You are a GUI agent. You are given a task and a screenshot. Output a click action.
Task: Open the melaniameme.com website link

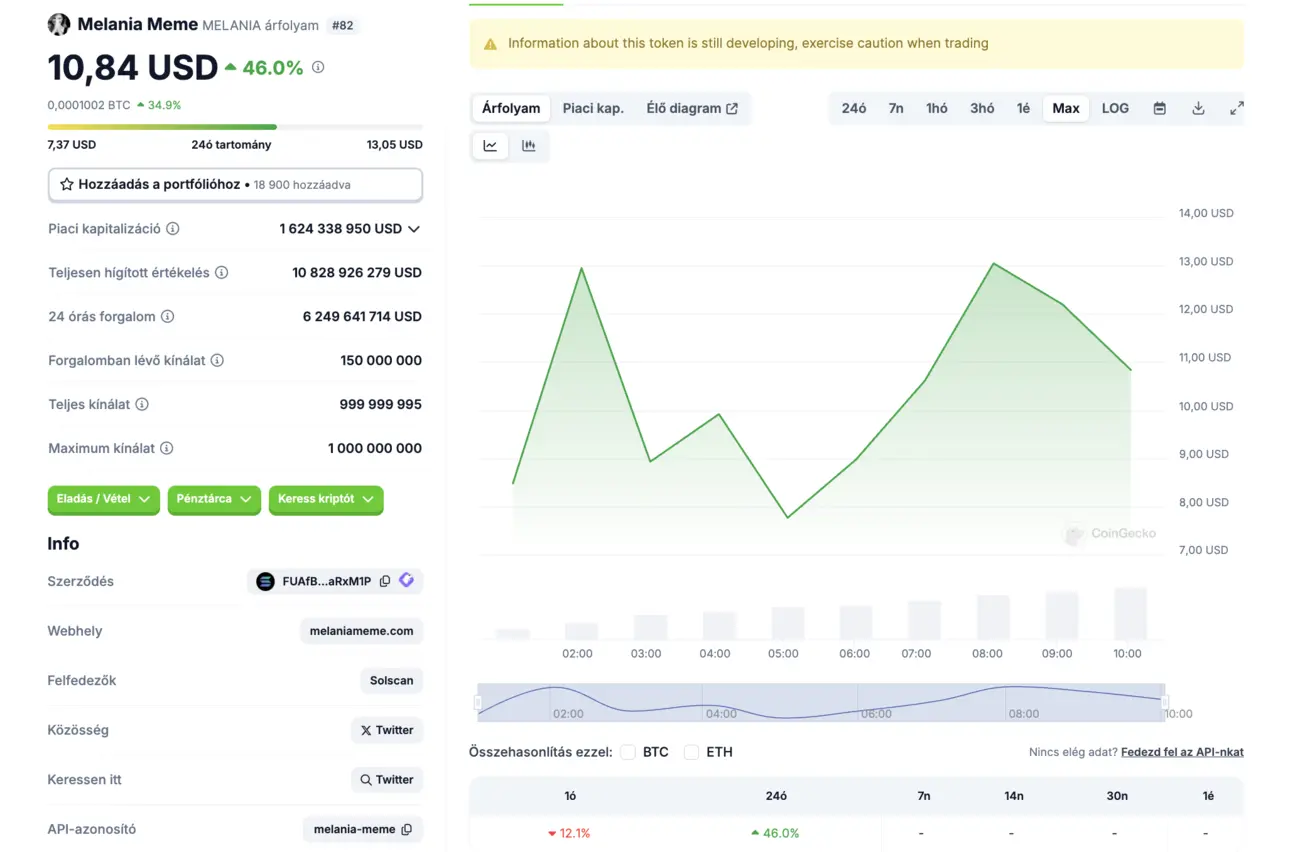[x=361, y=631]
